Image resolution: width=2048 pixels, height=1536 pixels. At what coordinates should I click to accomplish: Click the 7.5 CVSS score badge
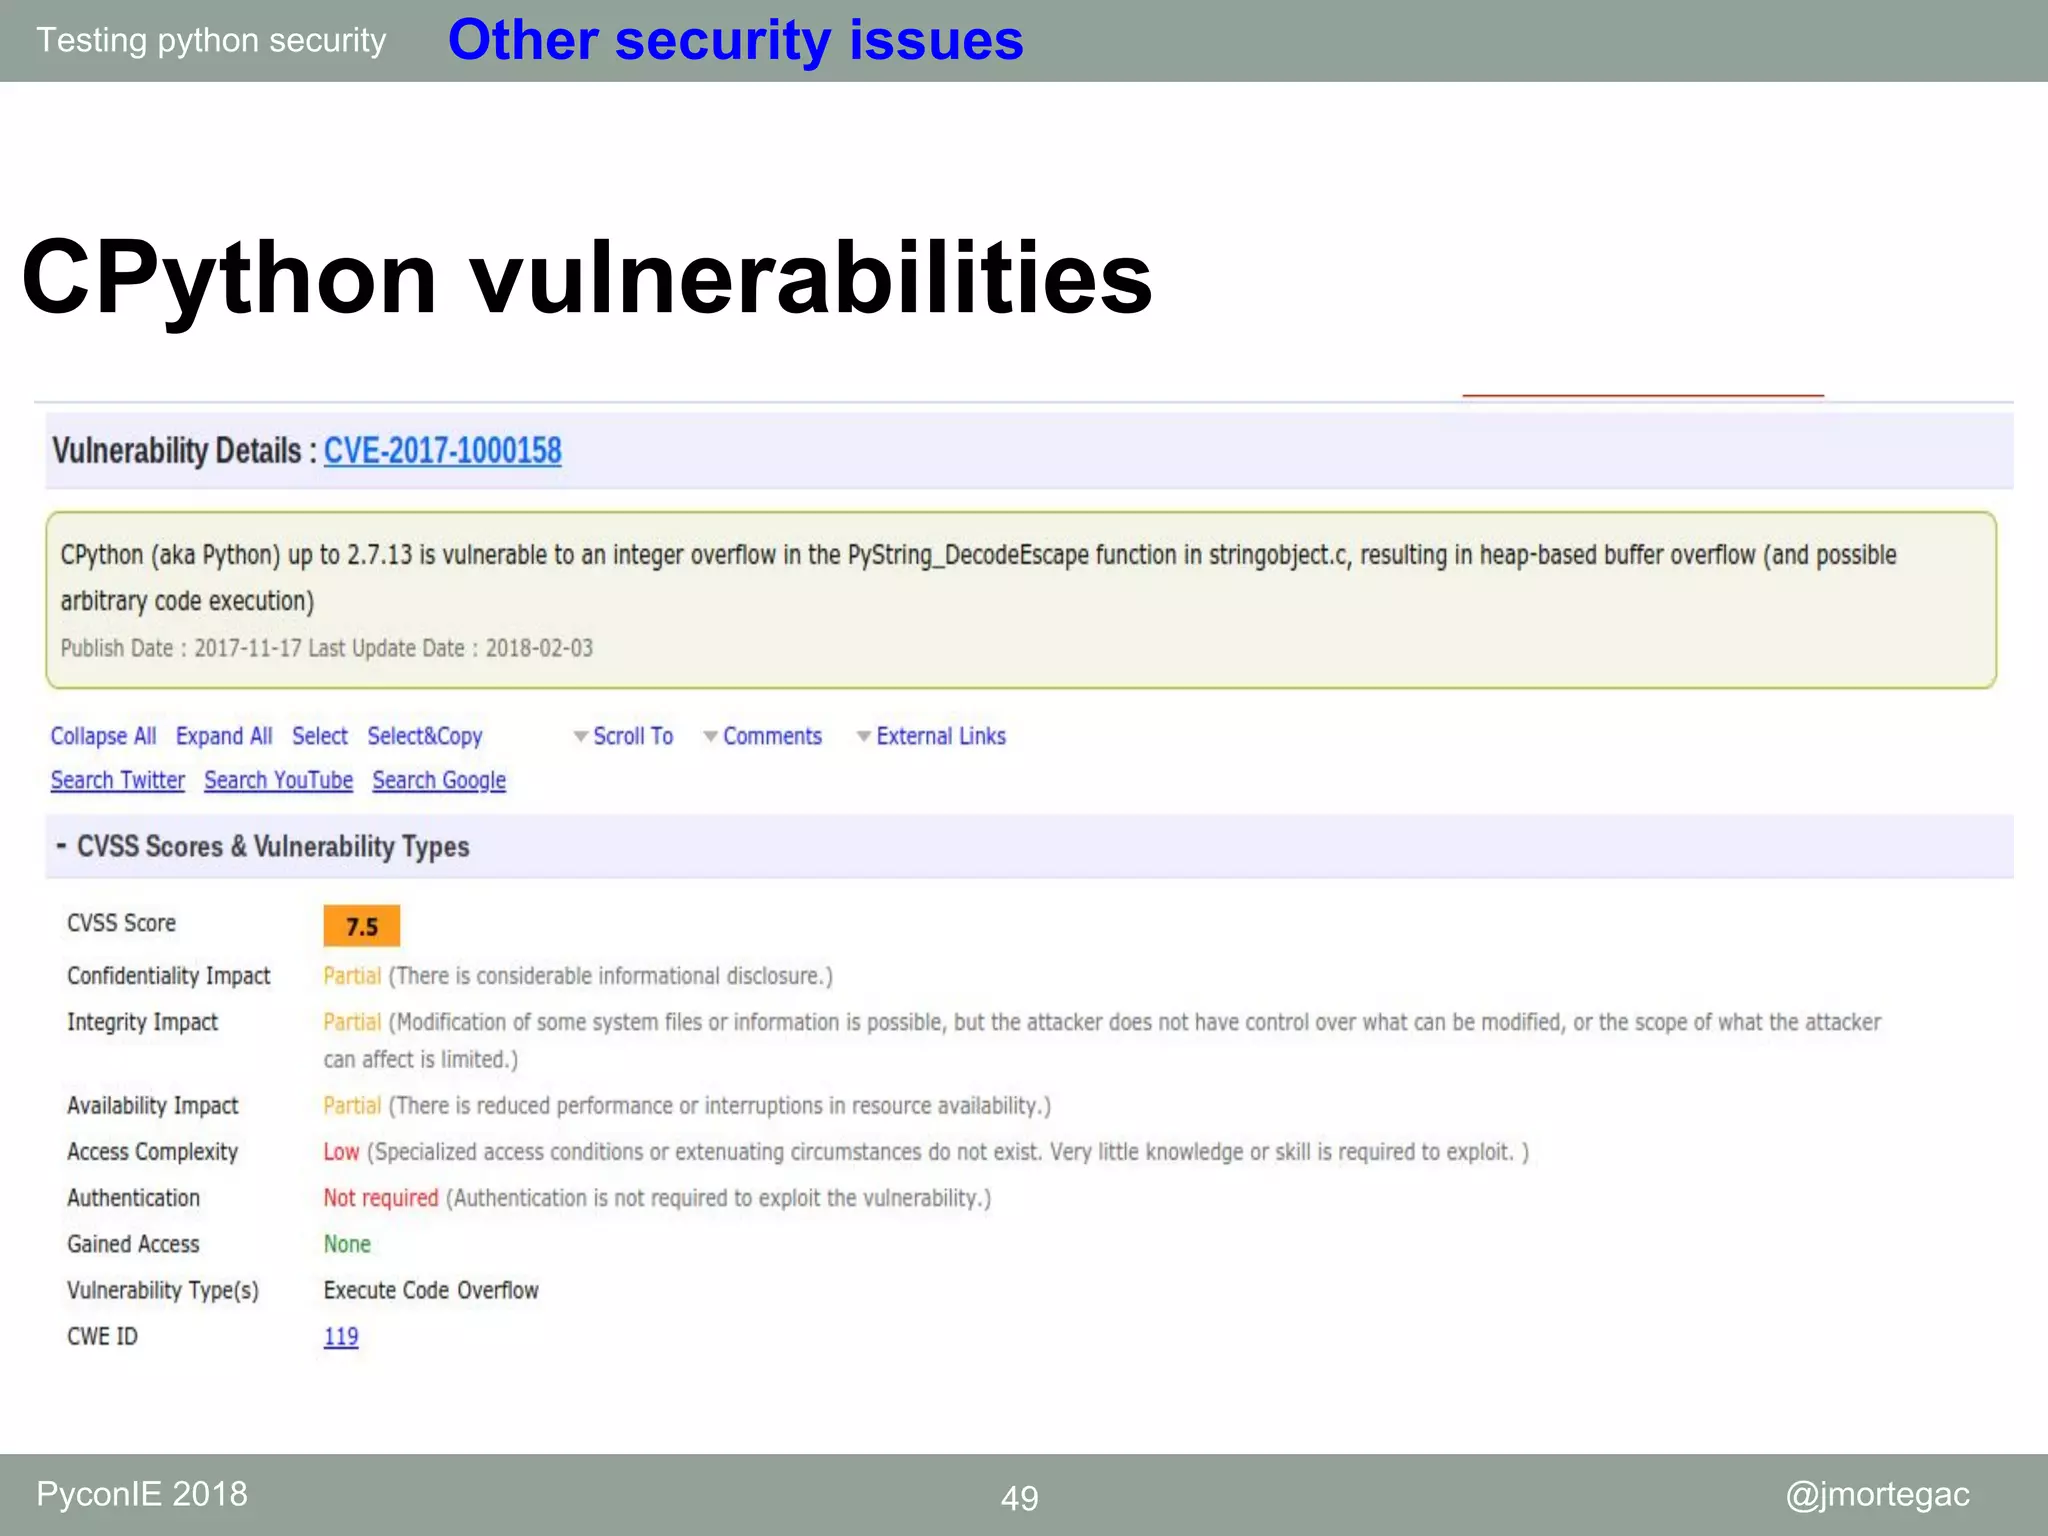(362, 926)
